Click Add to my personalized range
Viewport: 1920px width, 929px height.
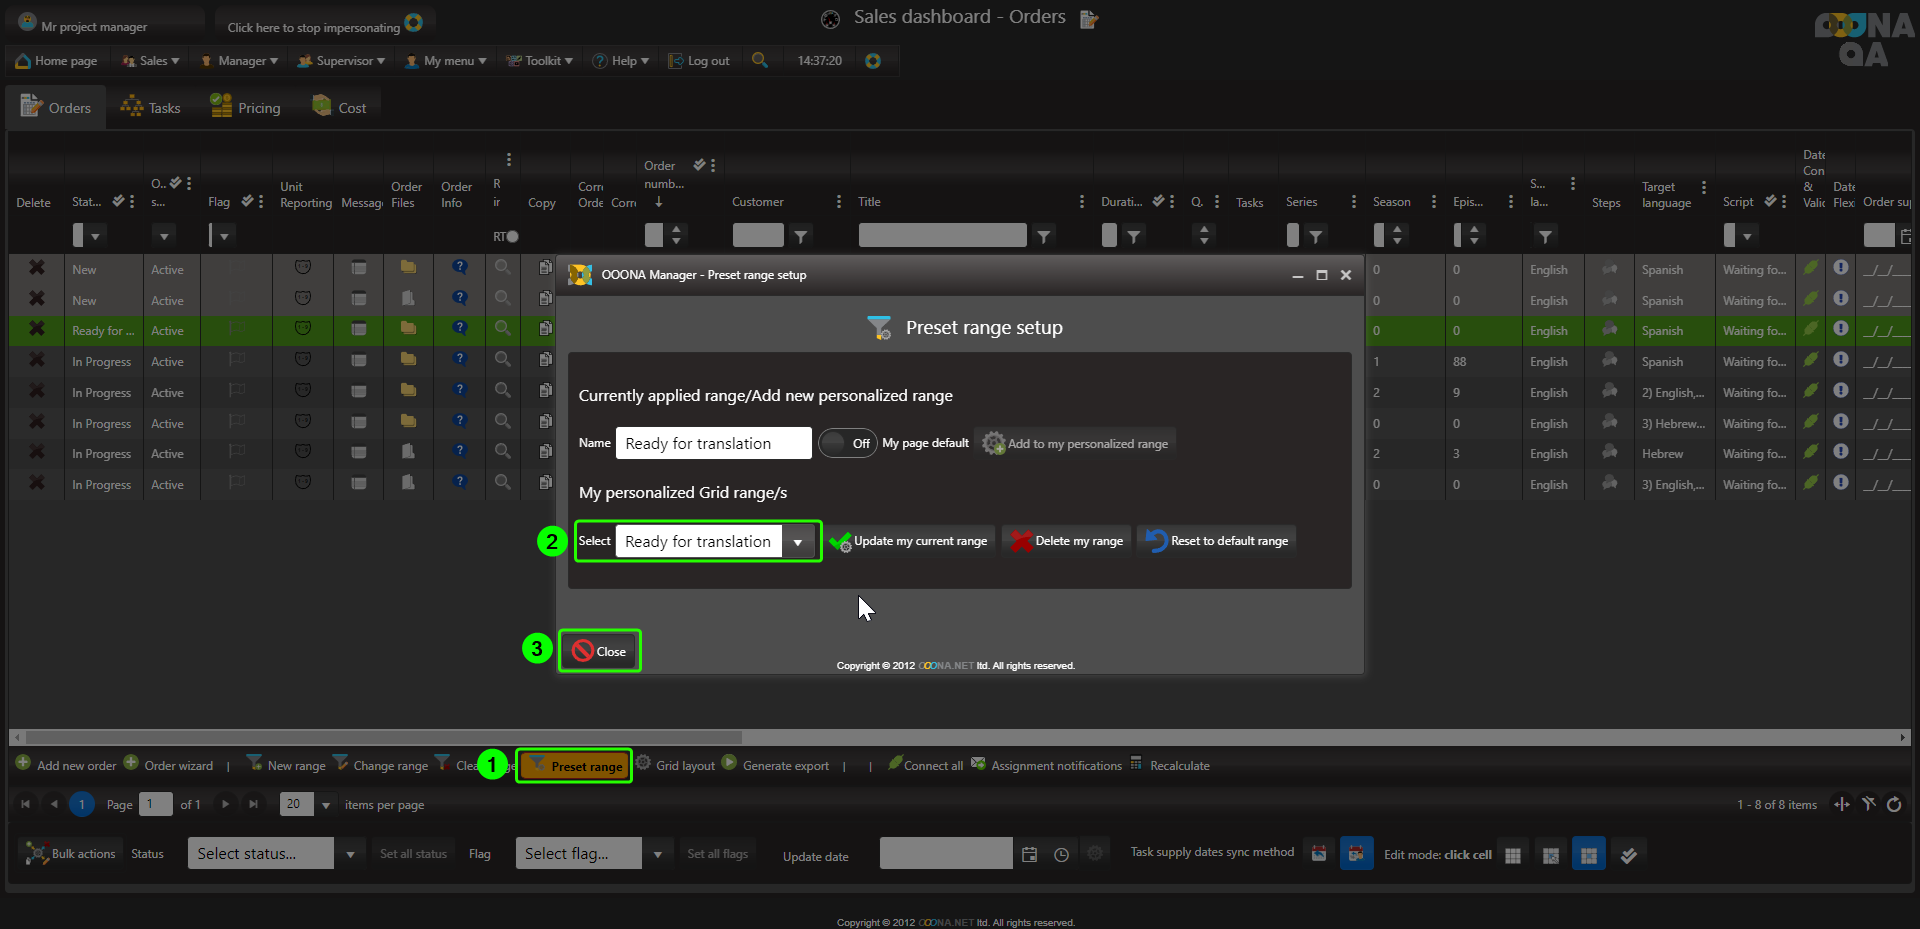[1076, 443]
